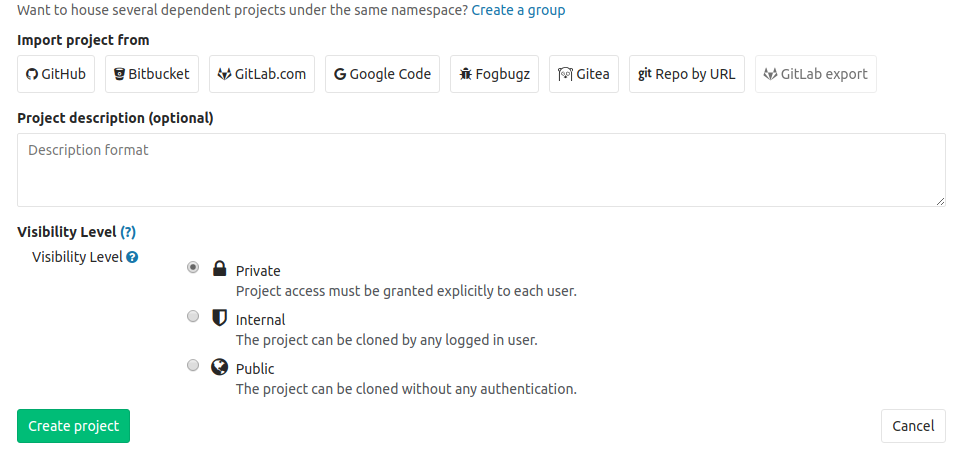Screen dimensions: 961x472
Task: Cancel the new project form
Action: coord(913,426)
